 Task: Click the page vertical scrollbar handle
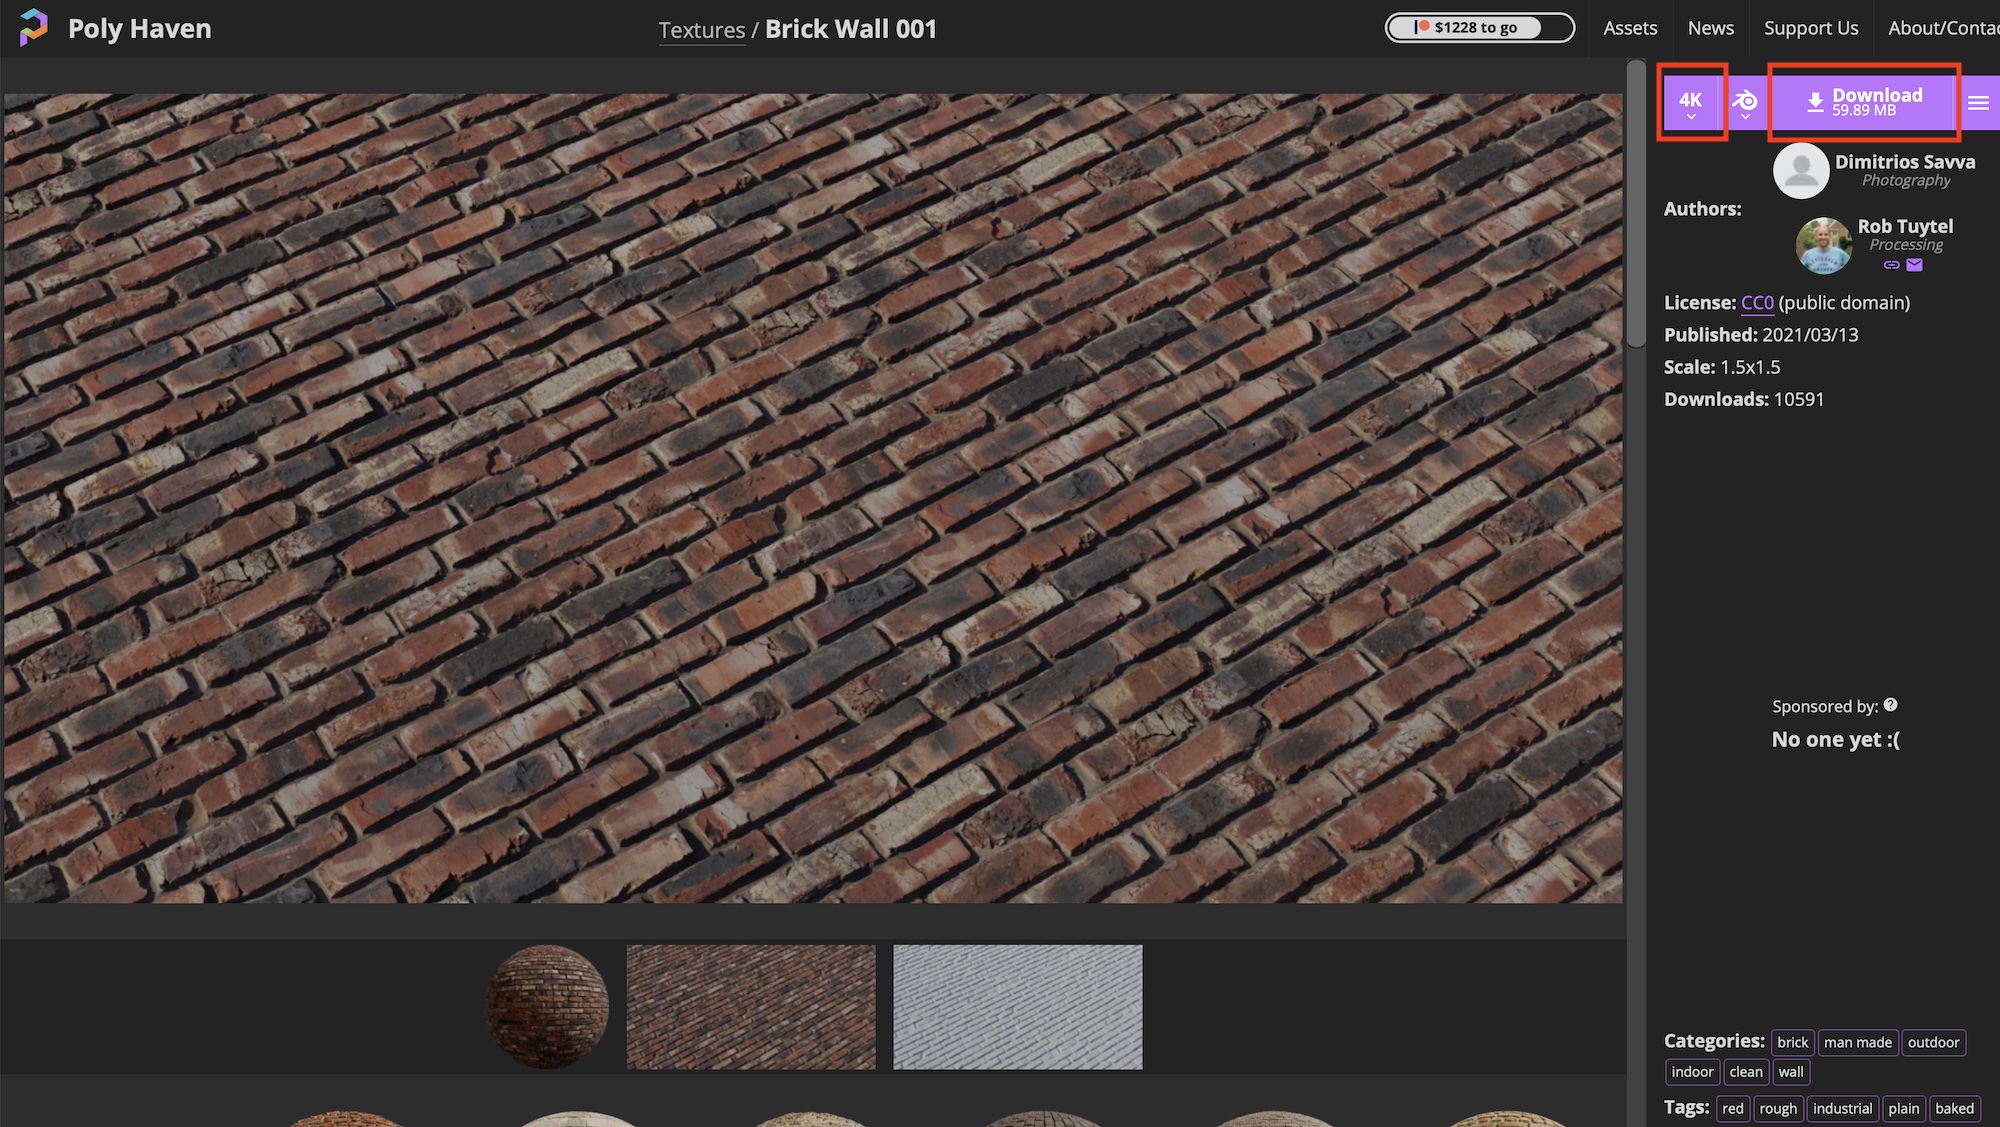pos(1636,205)
